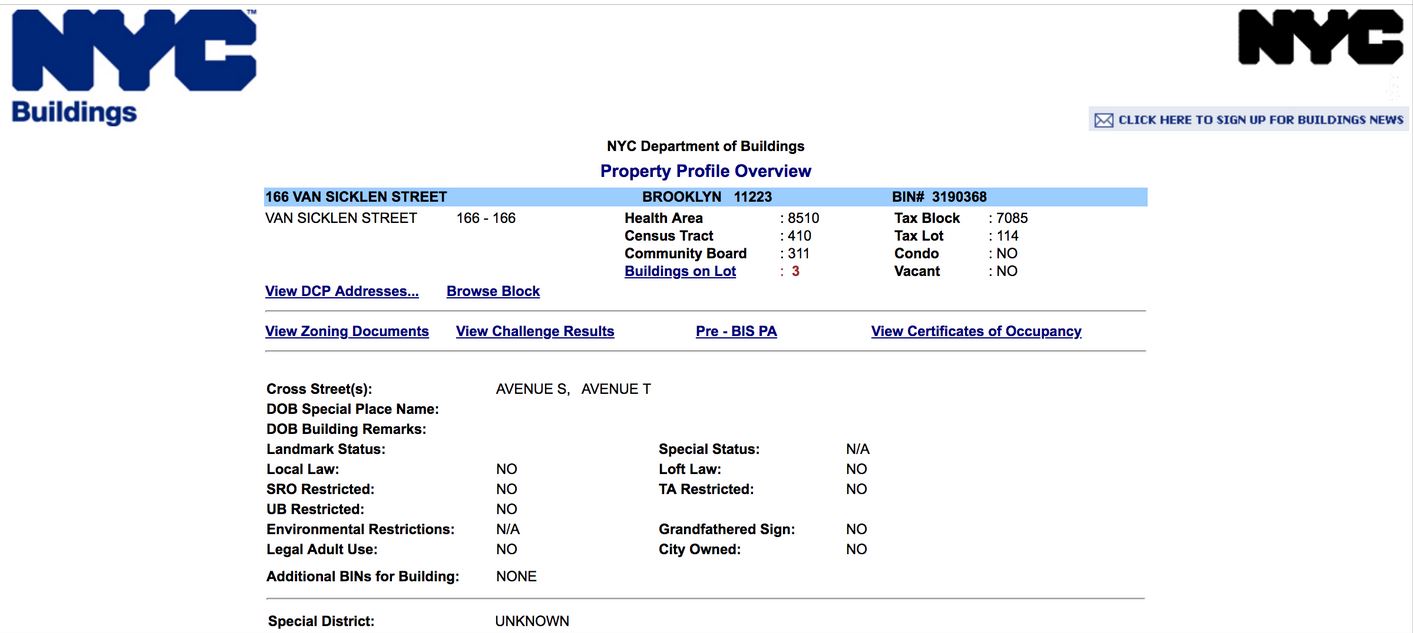The height and width of the screenshot is (633, 1413).
Task: Open the Browse Block link
Action: coord(493,291)
